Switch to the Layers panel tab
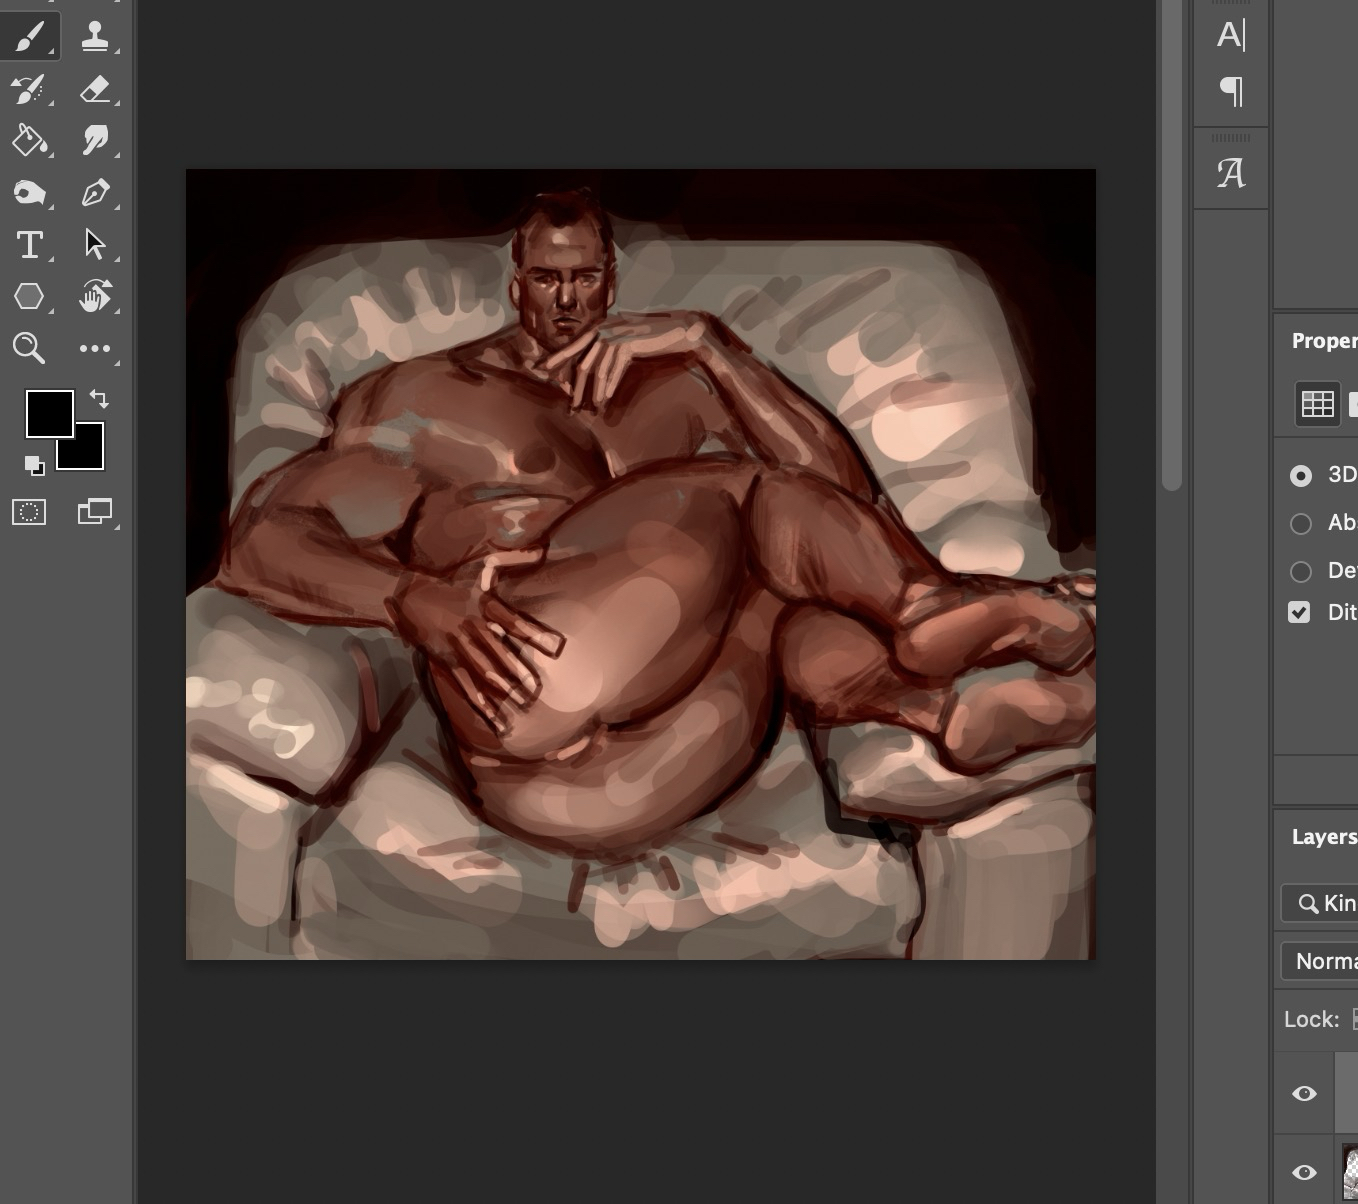This screenshot has width=1358, height=1204. pos(1323,837)
